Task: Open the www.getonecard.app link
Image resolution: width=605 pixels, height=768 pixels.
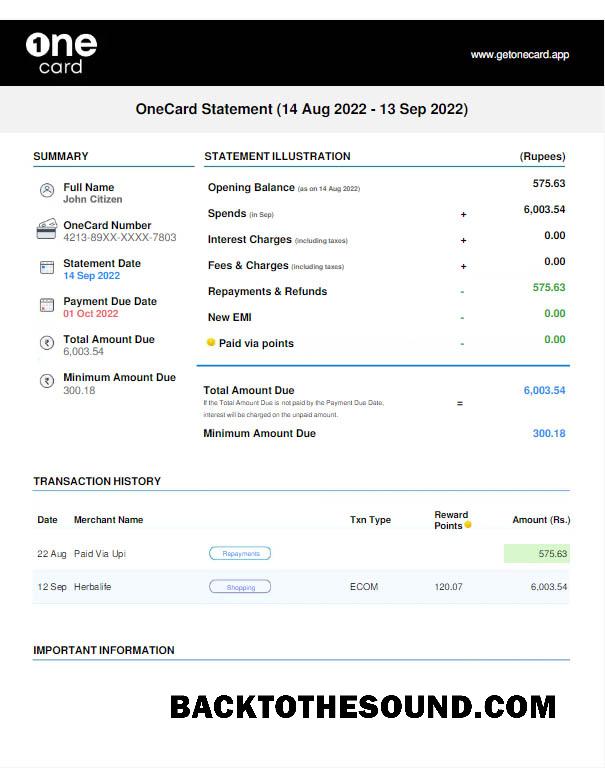Action: pyautogui.click(x=520, y=55)
